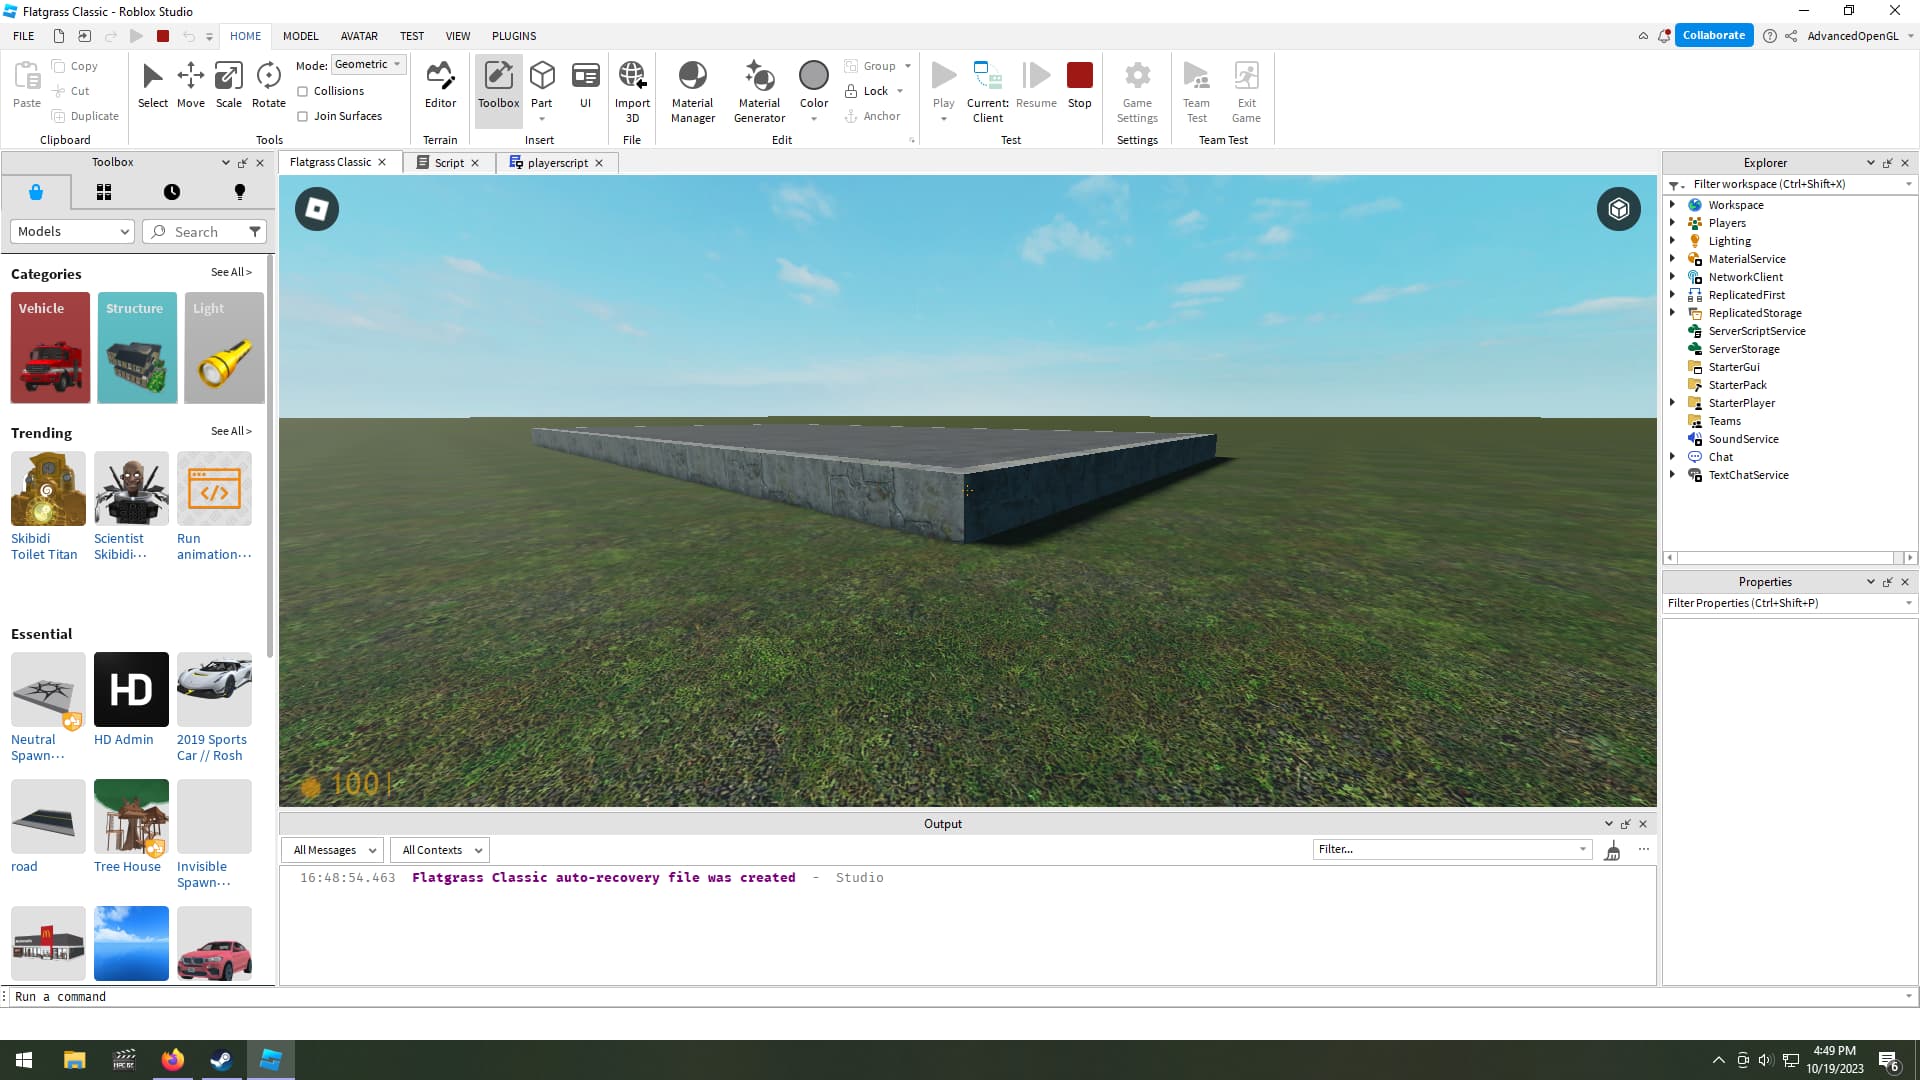Insert a new Part
The image size is (1920, 1080).
pyautogui.click(x=542, y=80)
